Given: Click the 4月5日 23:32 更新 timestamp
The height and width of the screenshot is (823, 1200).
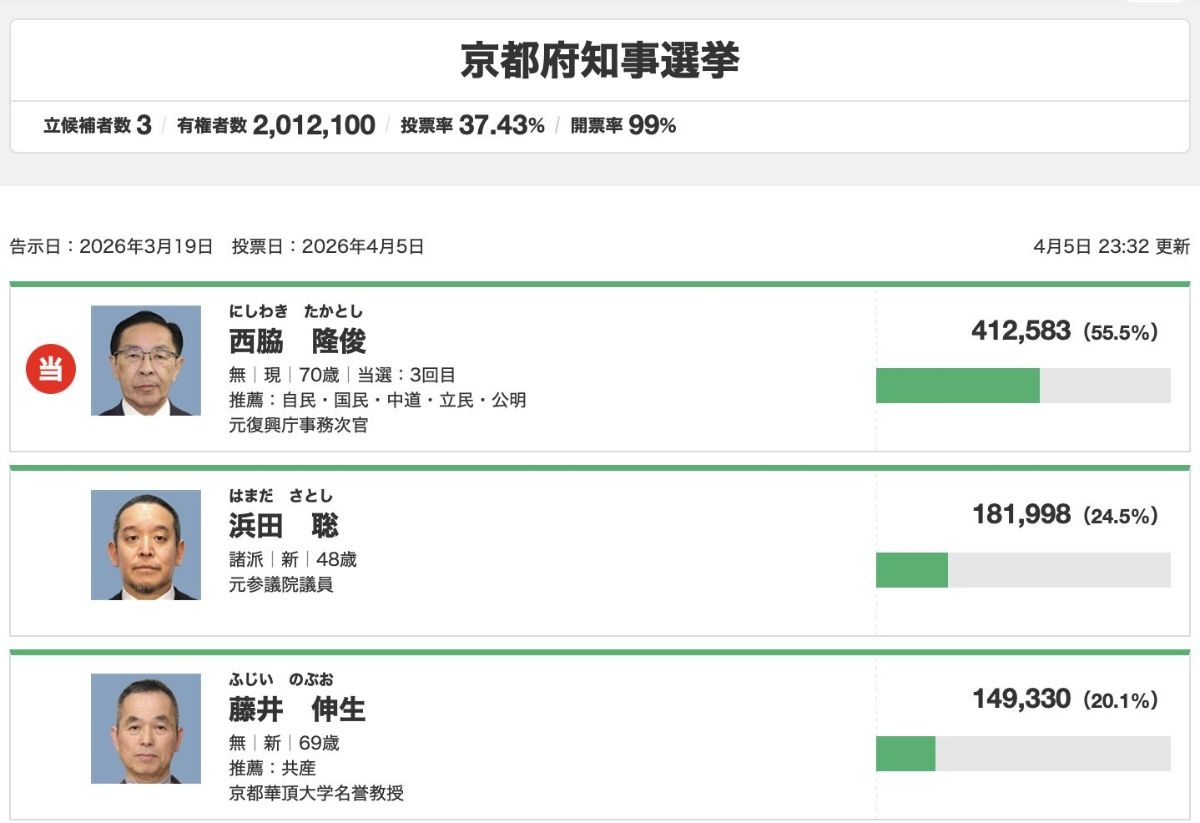Looking at the screenshot, I should (x=1112, y=247).
